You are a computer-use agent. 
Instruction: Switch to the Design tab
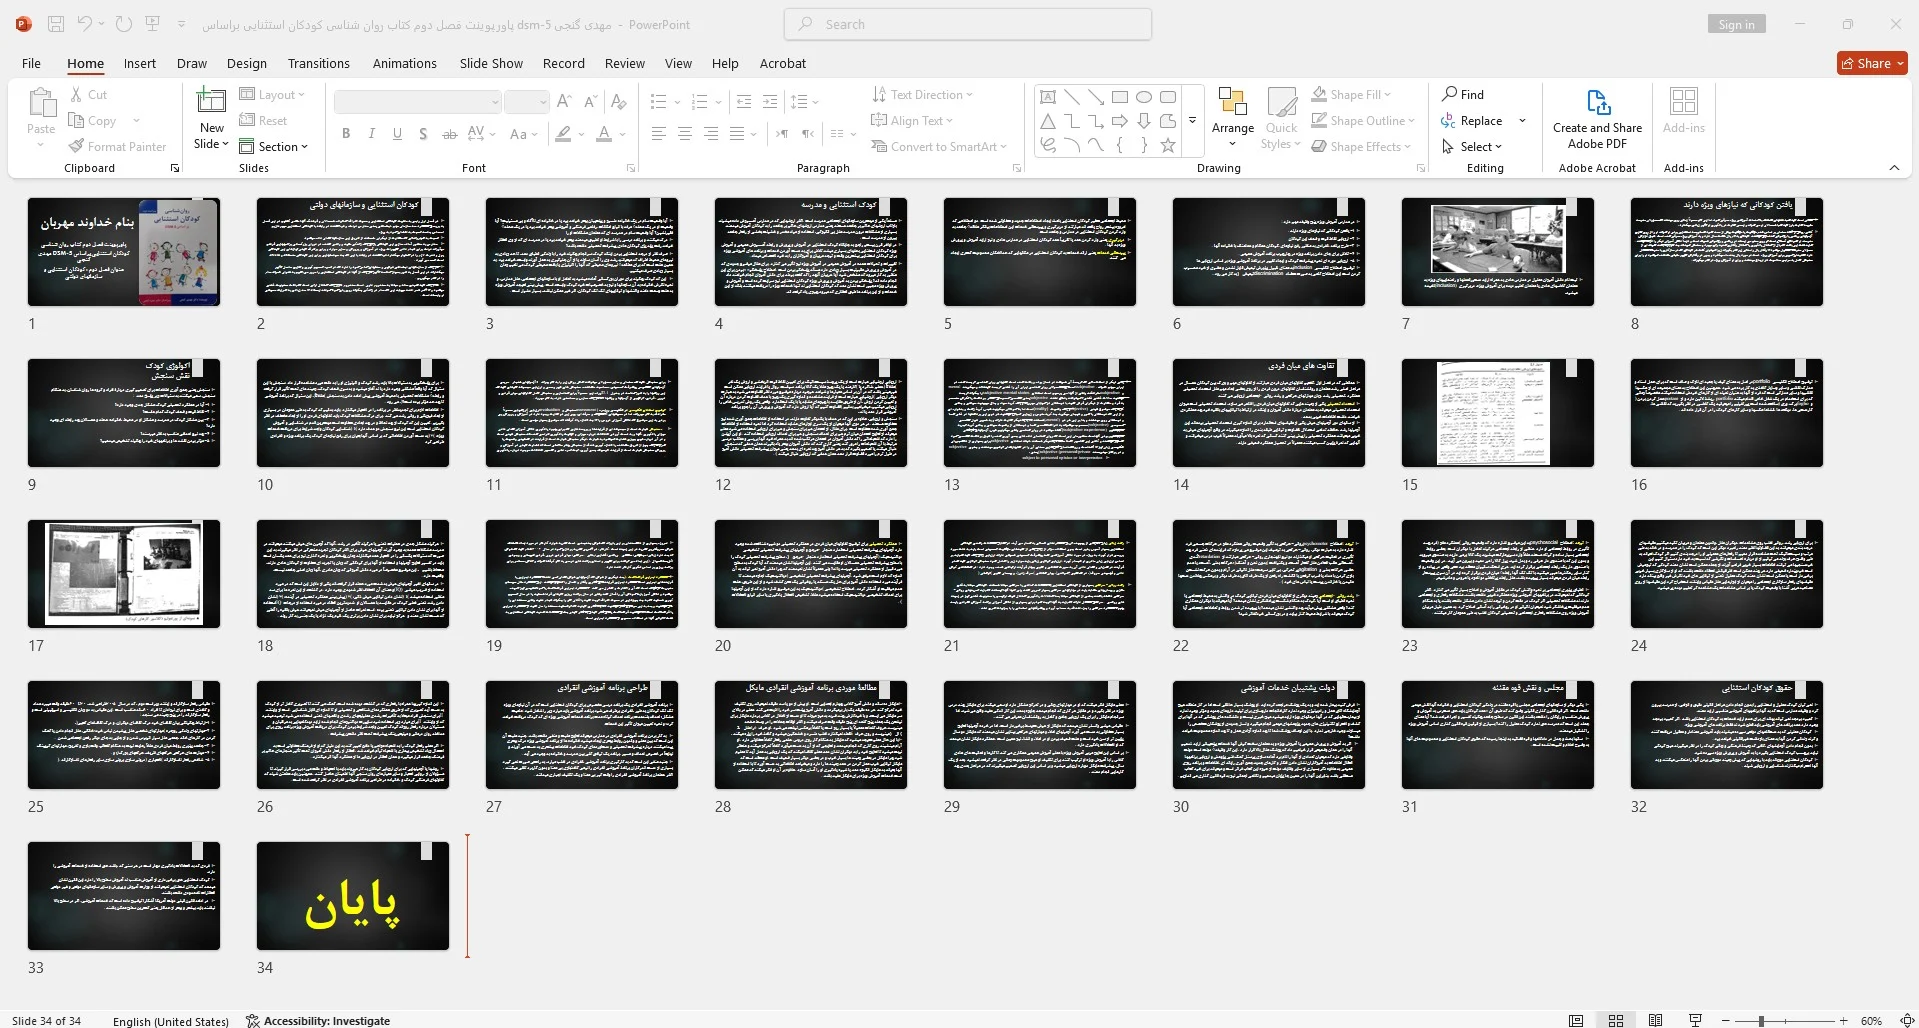pyautogui.click(x=246, y=63)
